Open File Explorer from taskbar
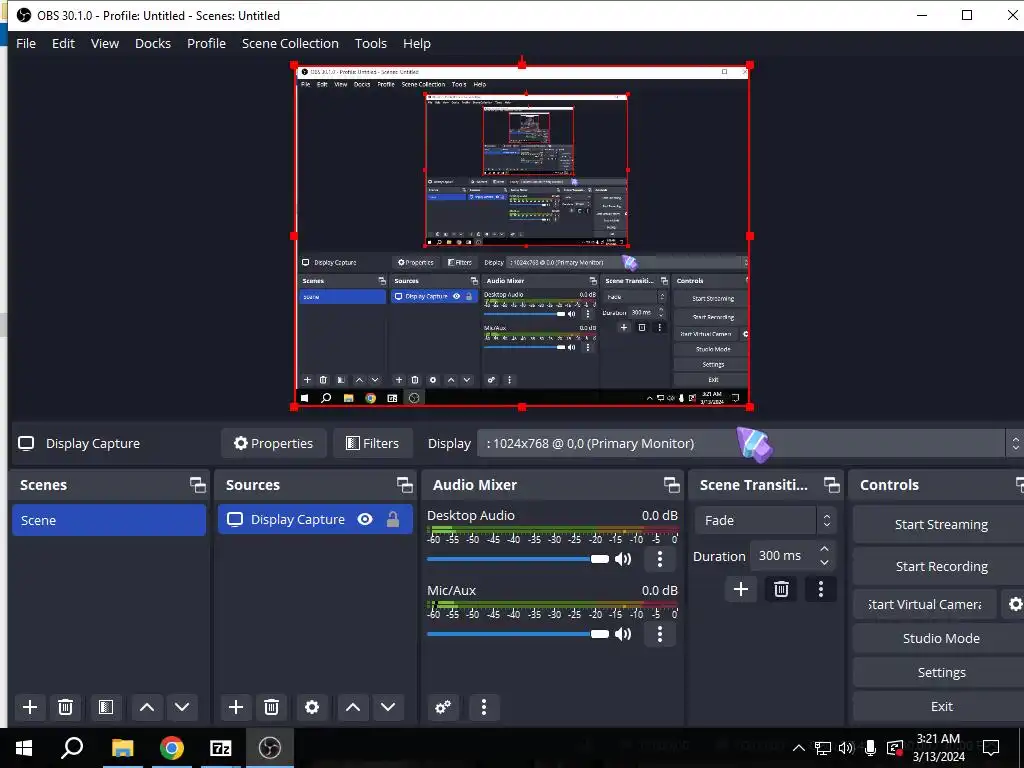Viewport: 1024px width, 768px height. (122, 748)
